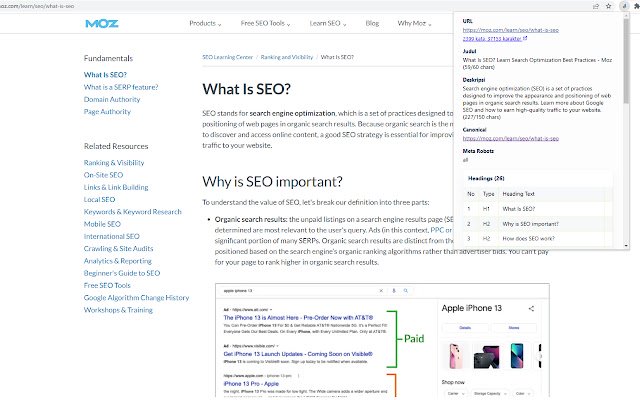The image size is (640, 400).
Task: Open Ranking & Visibility in Related Resources
Action: (x=114, y=162)
